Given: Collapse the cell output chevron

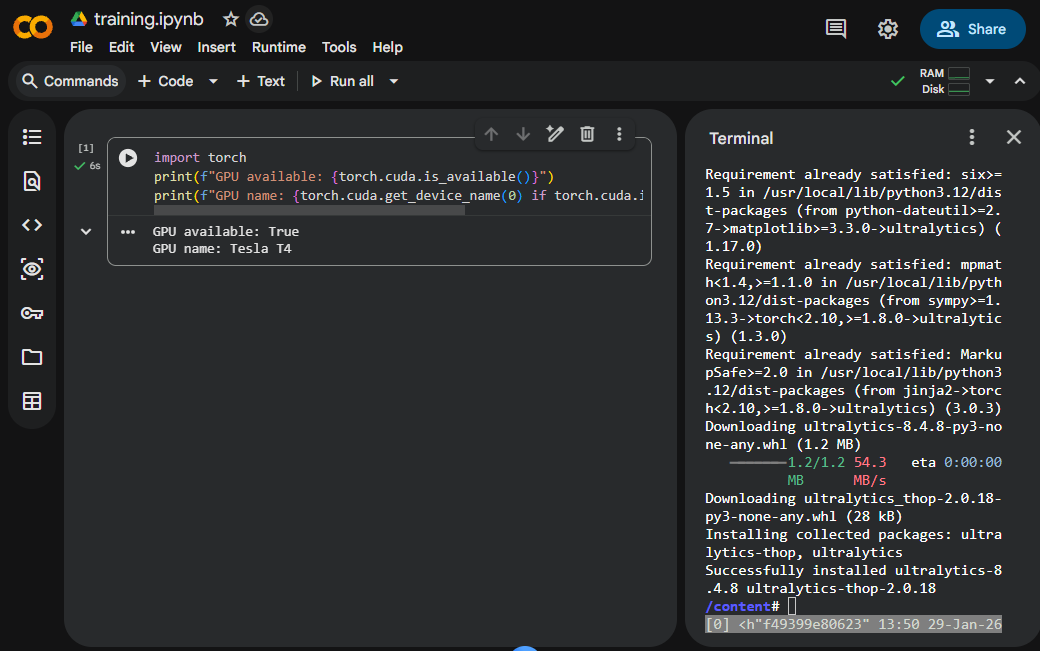Looking at the screenshot, I should [86, 231].
